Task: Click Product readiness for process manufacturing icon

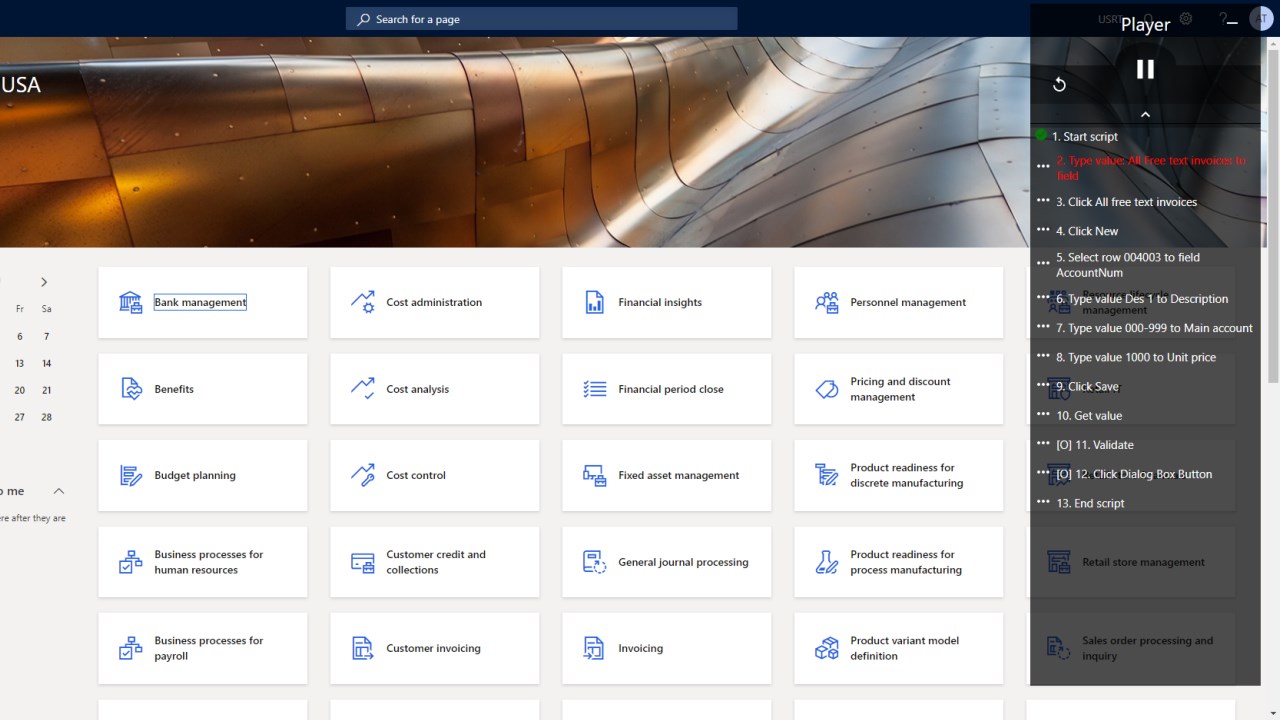Action: (x=827, y=562)
